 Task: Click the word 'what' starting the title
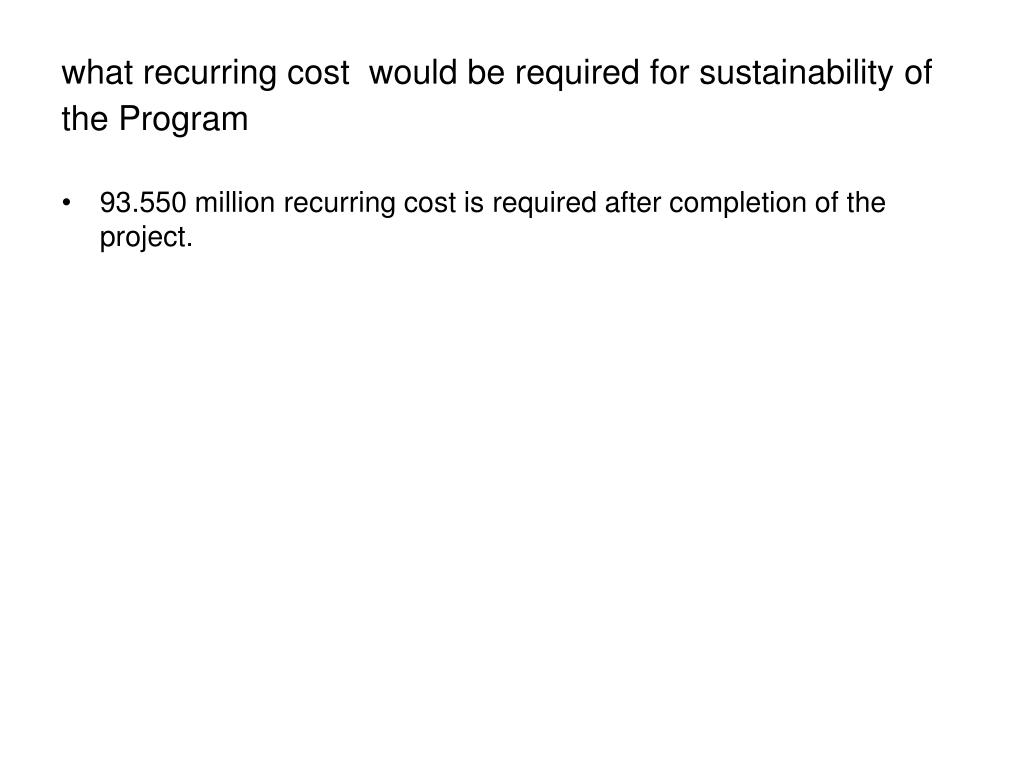click(97, 72)
